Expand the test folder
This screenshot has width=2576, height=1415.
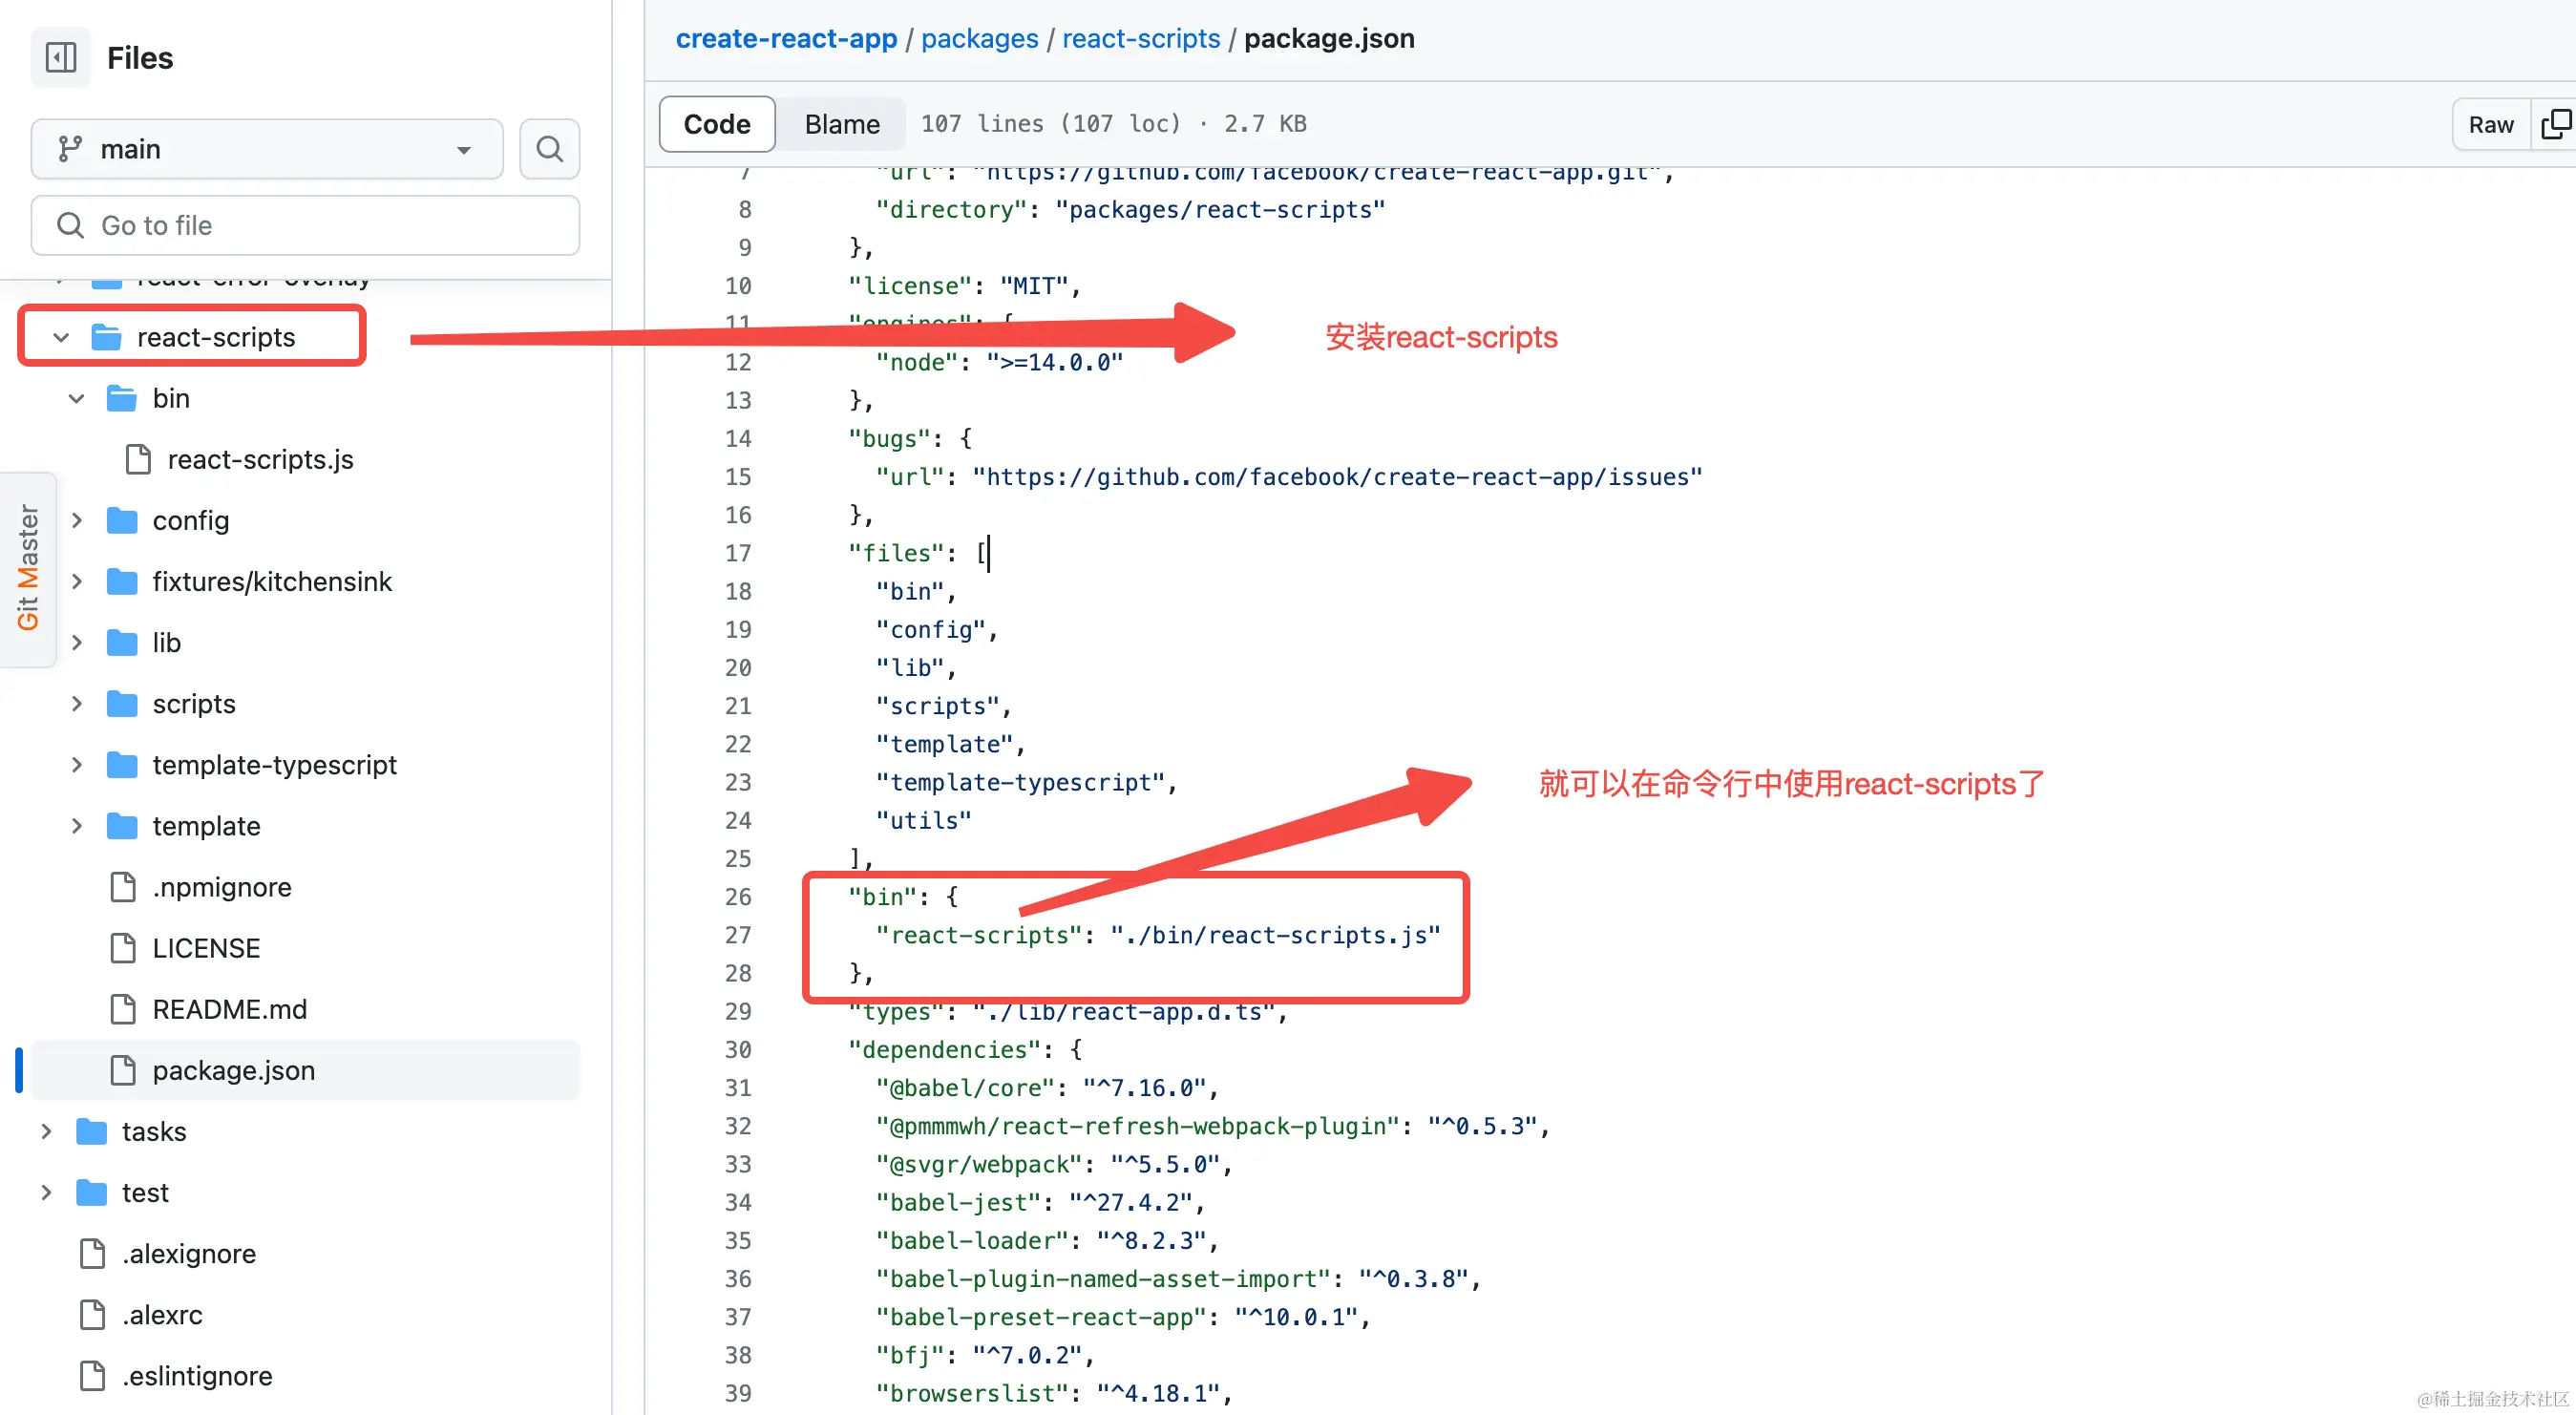tap(46, 1192)
